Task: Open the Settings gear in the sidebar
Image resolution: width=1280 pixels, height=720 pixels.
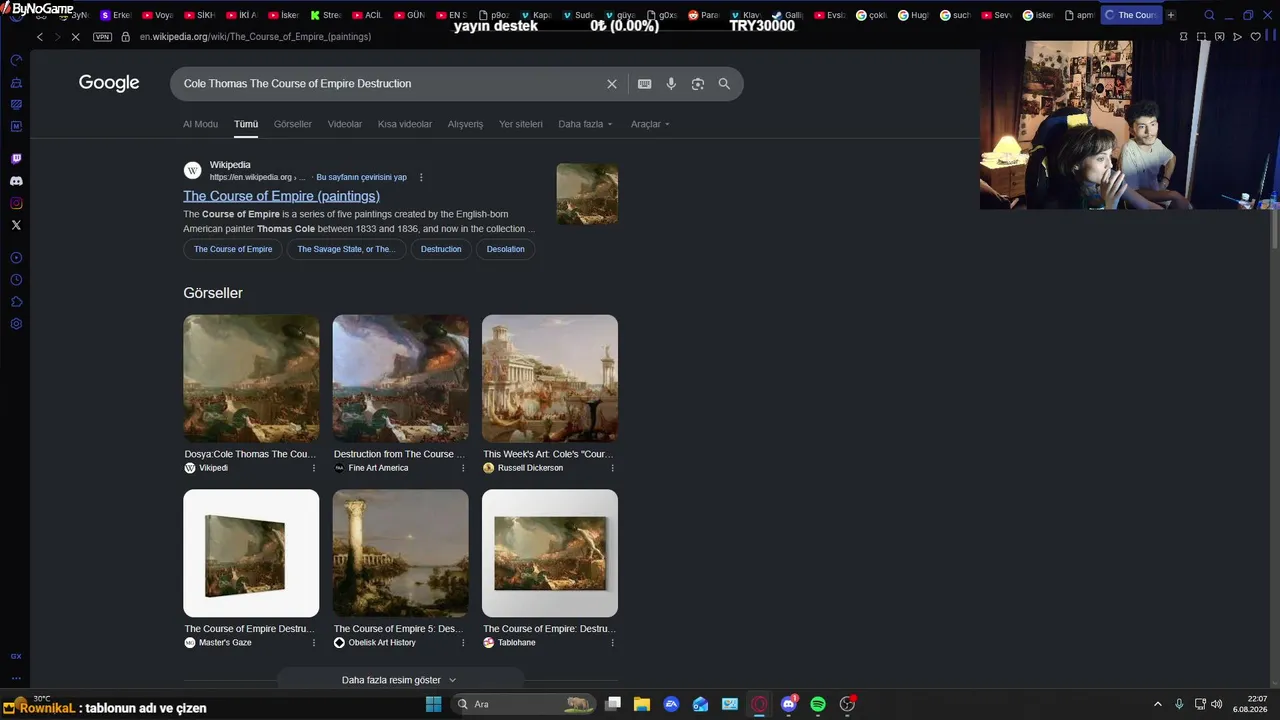Action: (16, 324)
